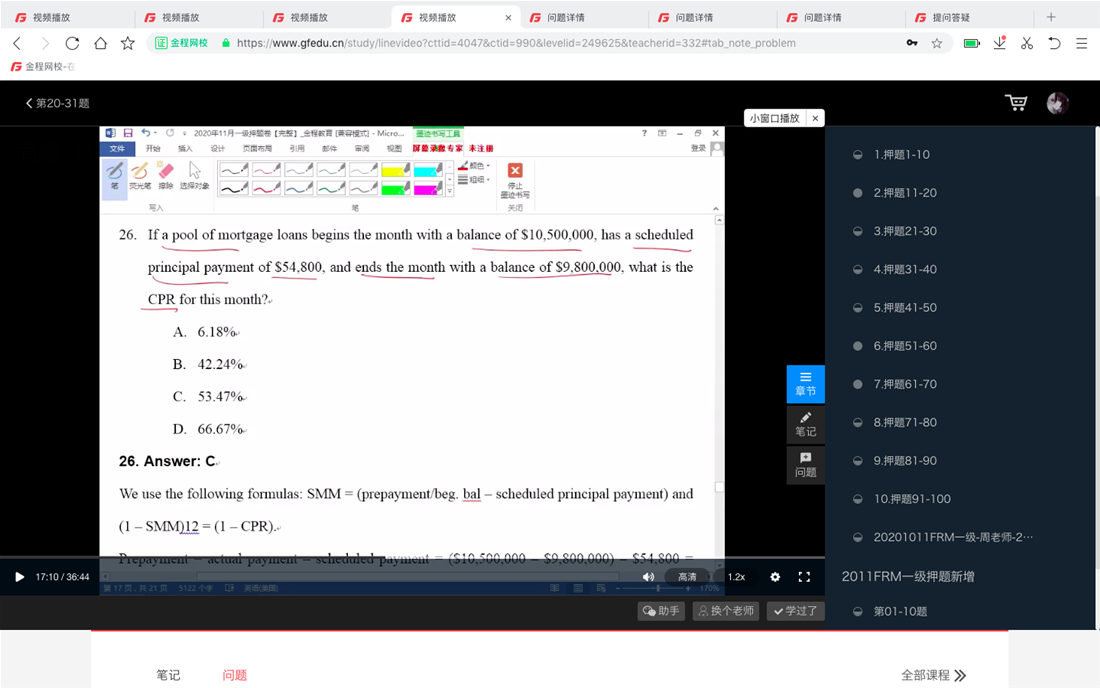1100x688 pixels.
Task: Open the 插入 insert ribbon tab
Action: [185, 149]
